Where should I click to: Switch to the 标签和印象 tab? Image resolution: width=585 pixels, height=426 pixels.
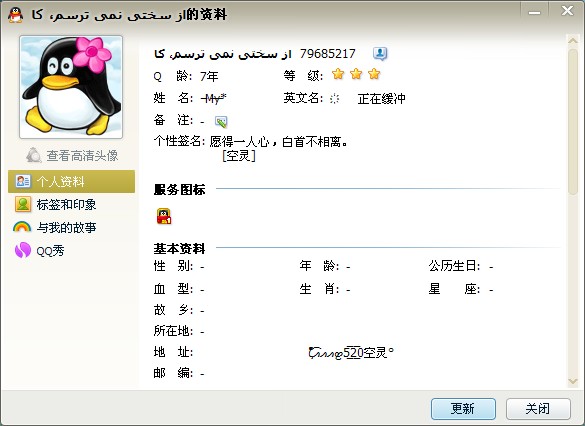(x=71, y=204)
